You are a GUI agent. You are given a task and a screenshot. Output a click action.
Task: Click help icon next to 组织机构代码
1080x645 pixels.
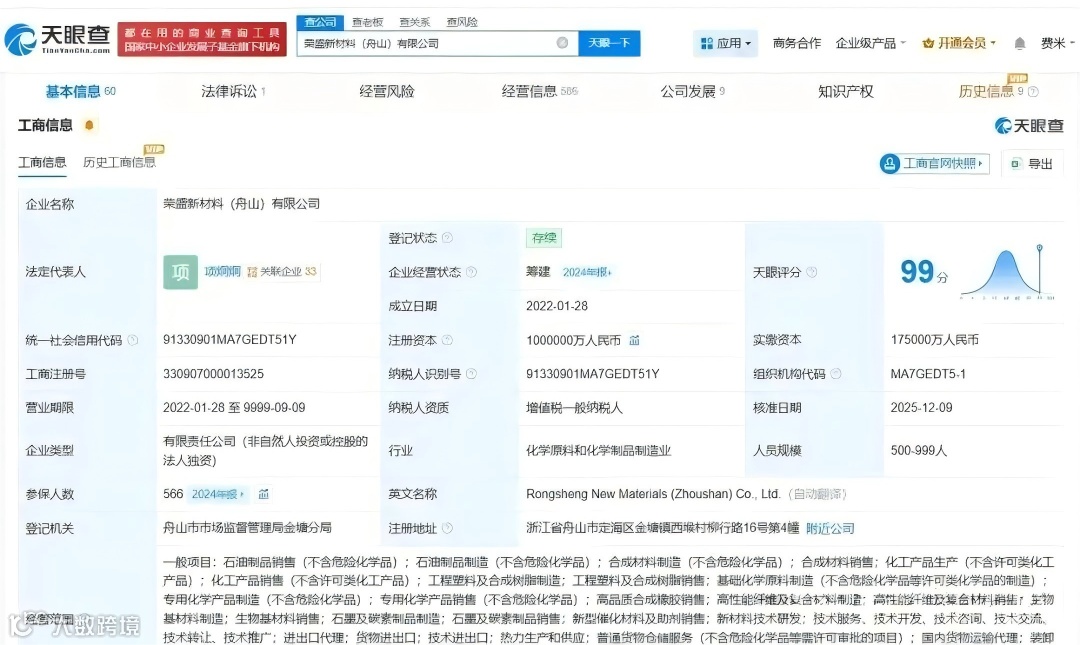835,373
